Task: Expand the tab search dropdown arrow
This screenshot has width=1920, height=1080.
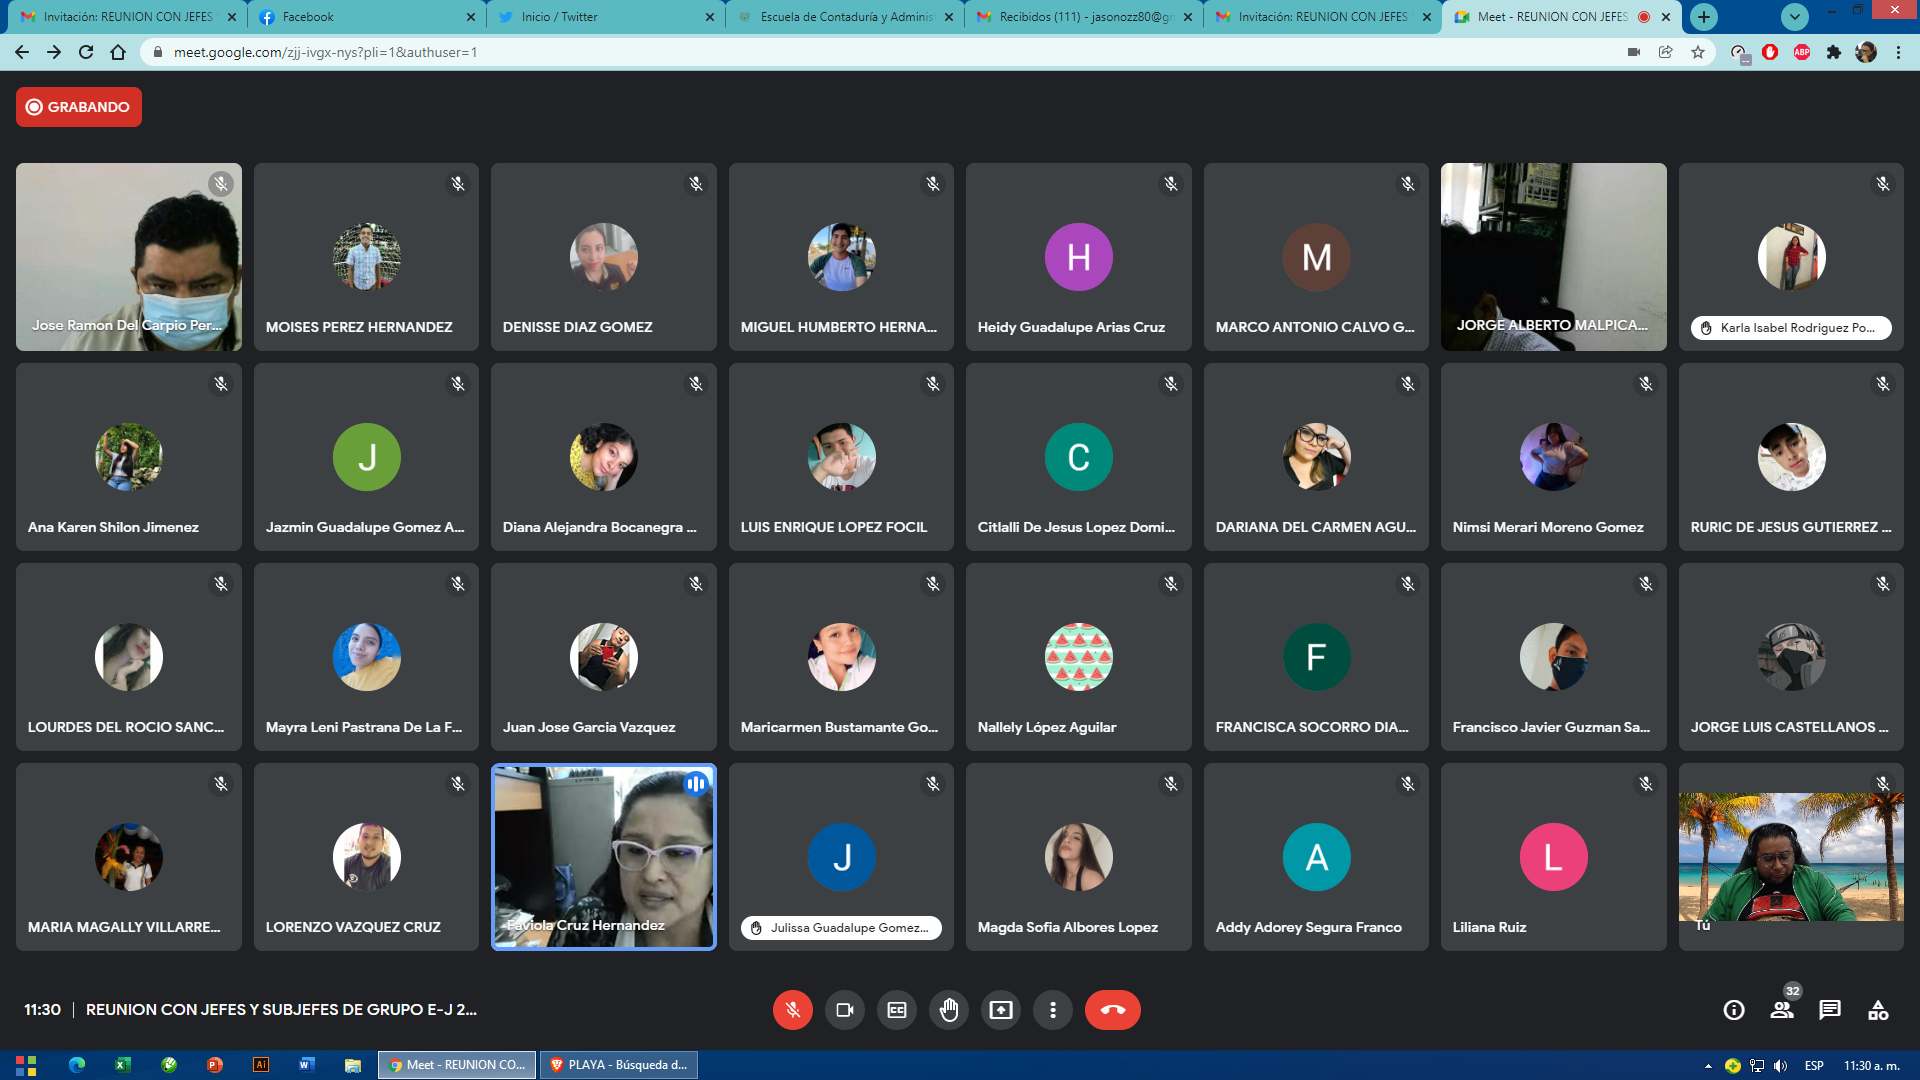Action: click(x=1795, y=17)
